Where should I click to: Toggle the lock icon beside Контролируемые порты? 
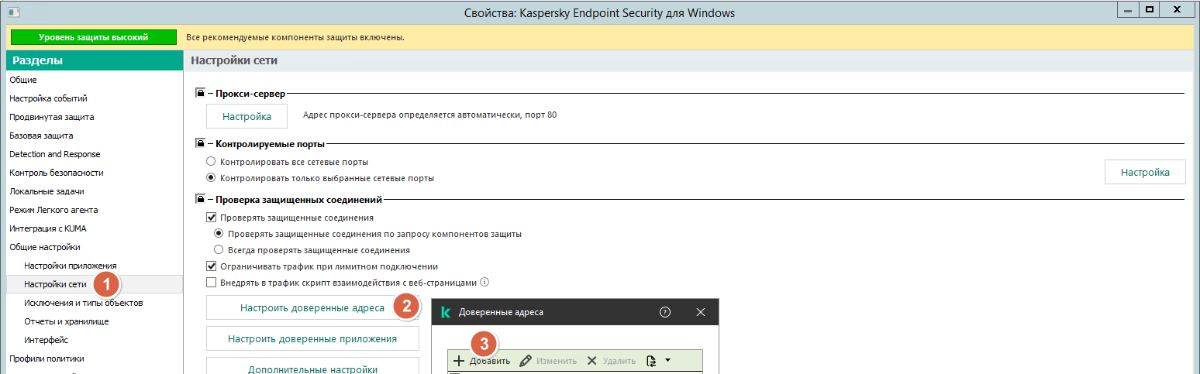click(200, 144)
